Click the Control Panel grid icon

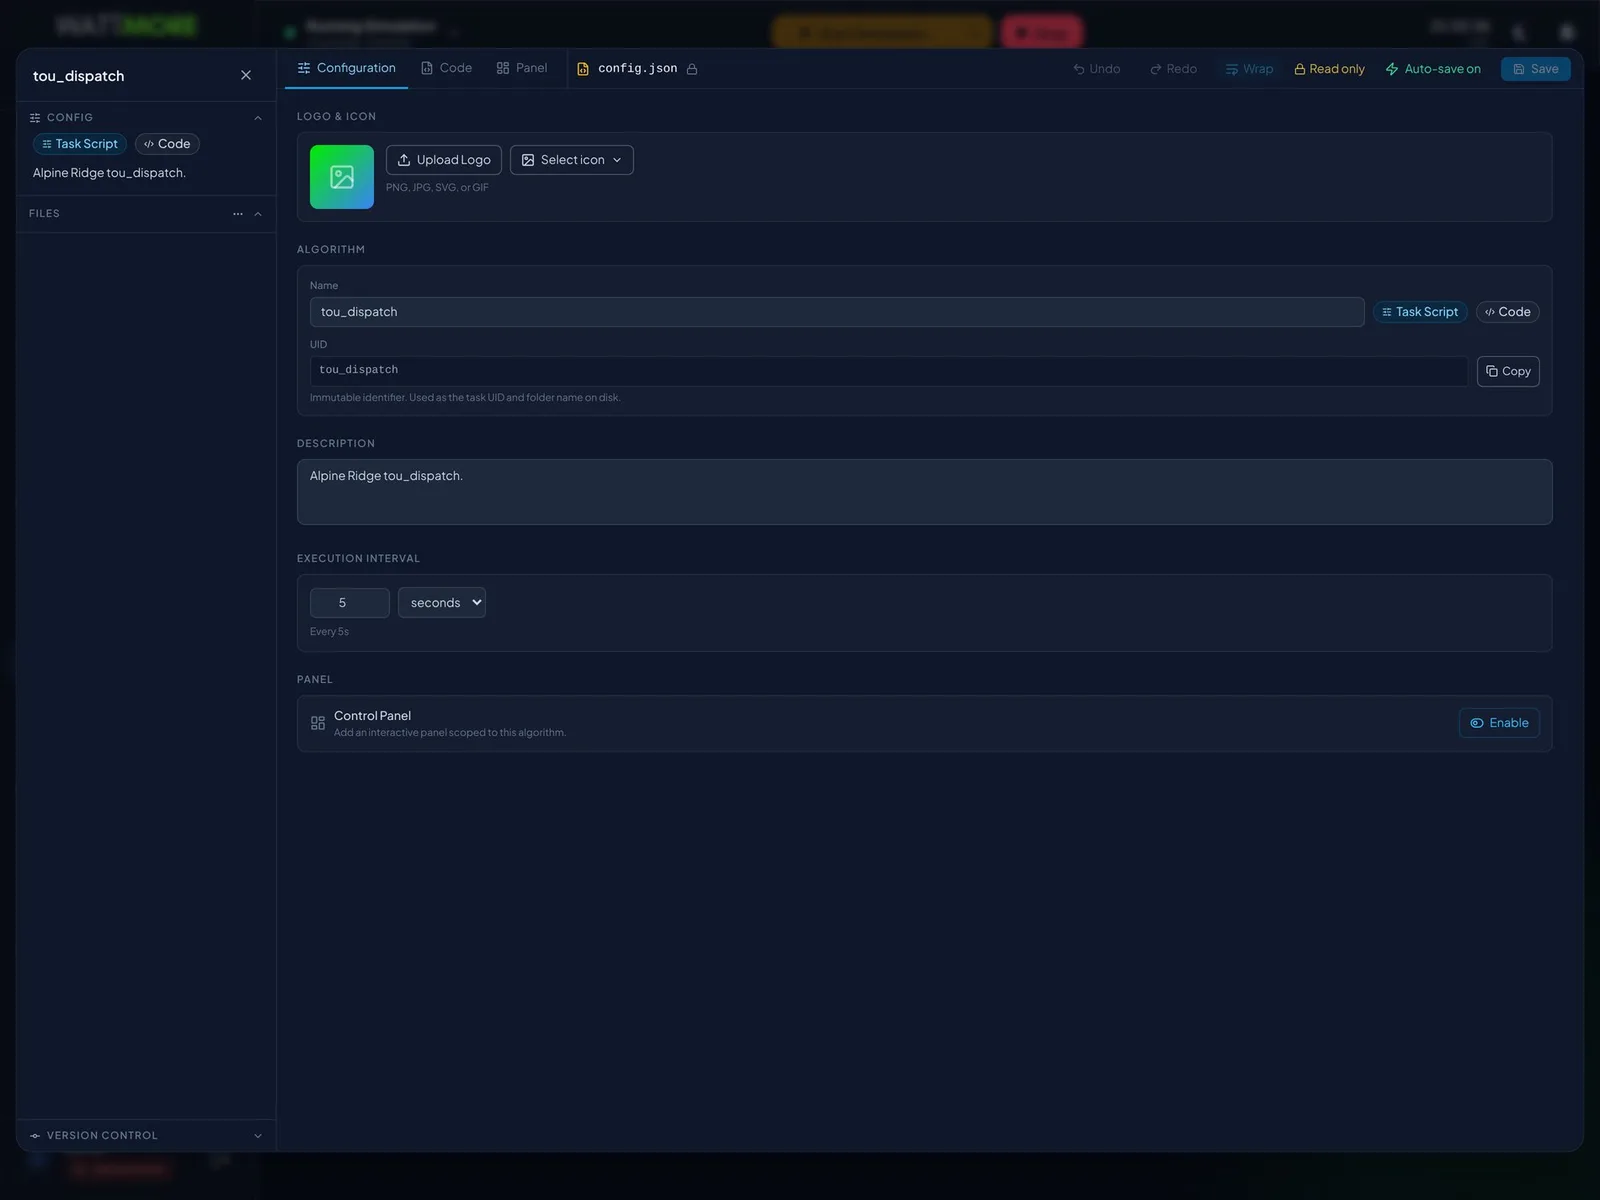point(318,723)
